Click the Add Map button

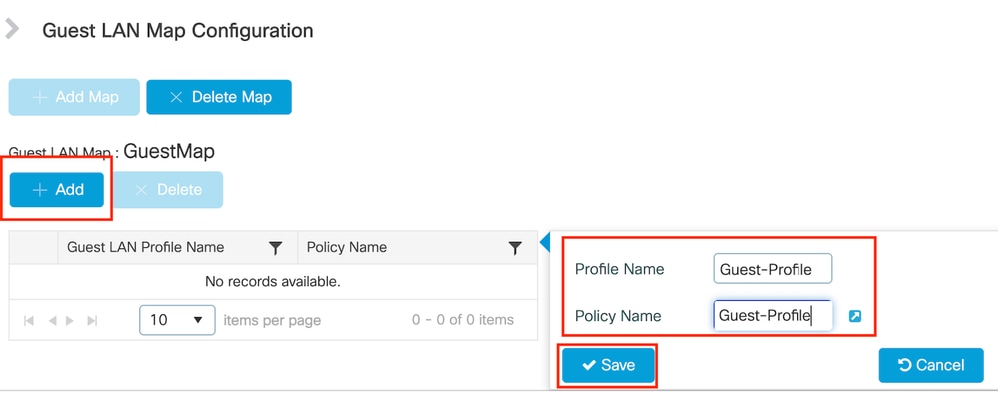tap(74, 97)
